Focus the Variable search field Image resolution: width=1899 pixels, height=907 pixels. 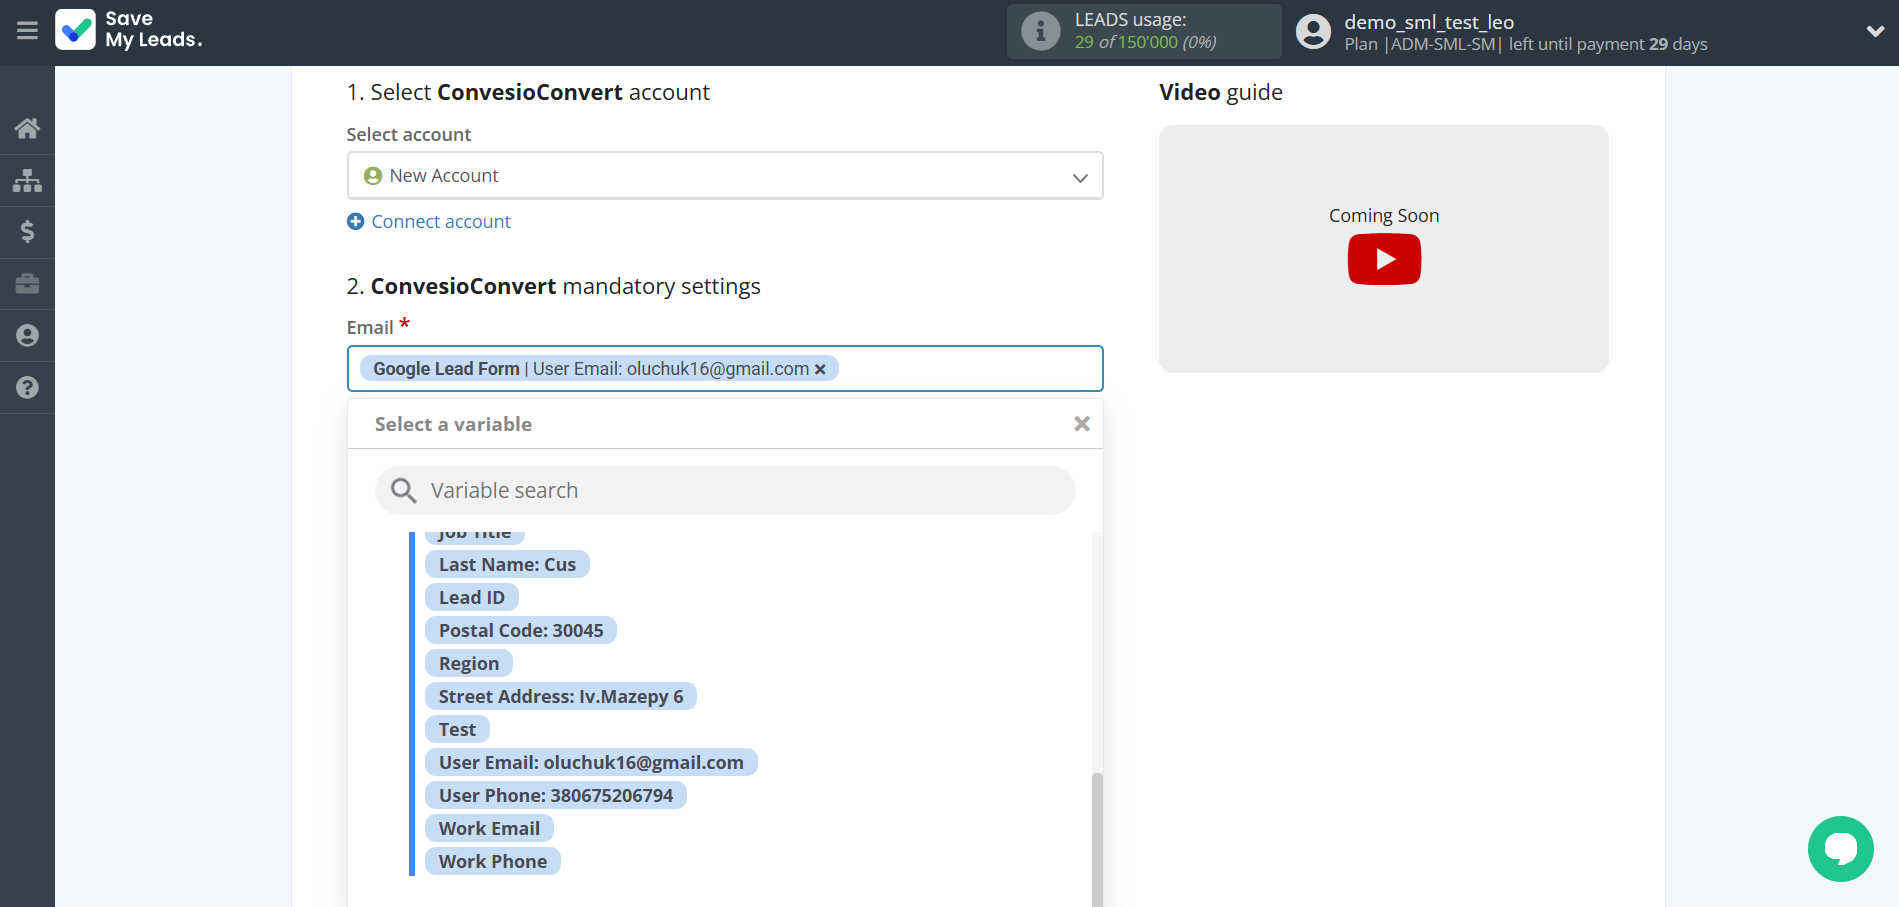tap(725, 491)
